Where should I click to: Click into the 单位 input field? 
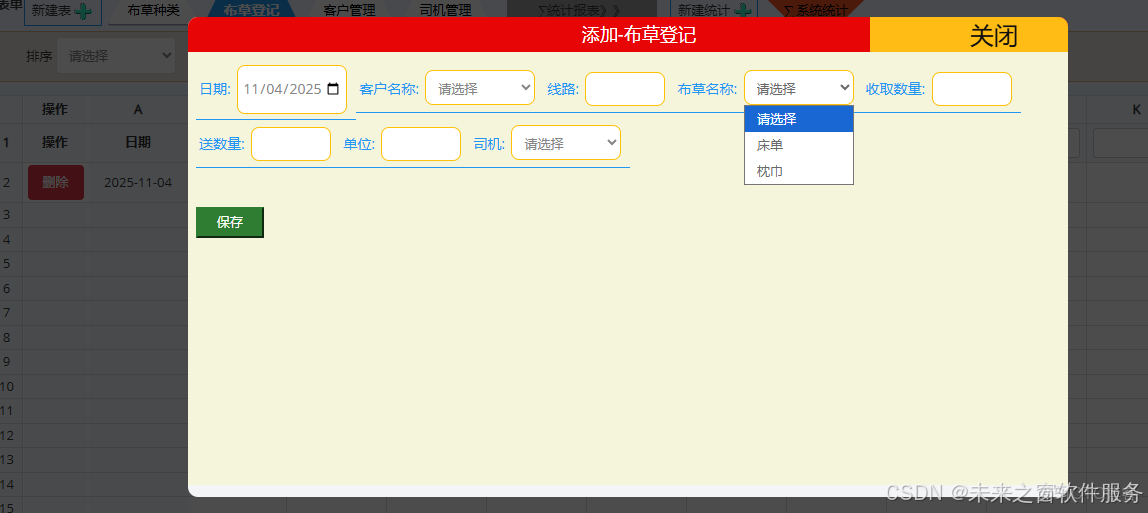[421, 143]
